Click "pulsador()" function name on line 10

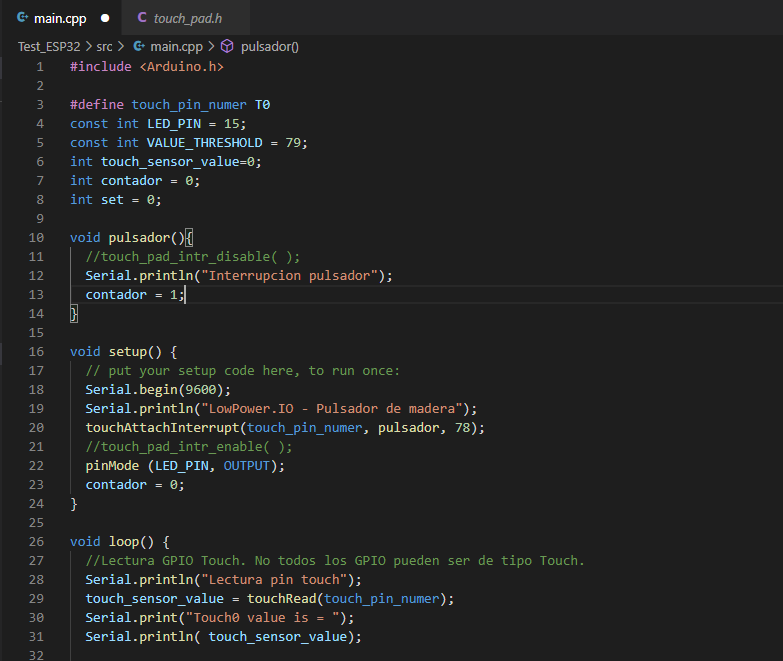click(147, 238)
